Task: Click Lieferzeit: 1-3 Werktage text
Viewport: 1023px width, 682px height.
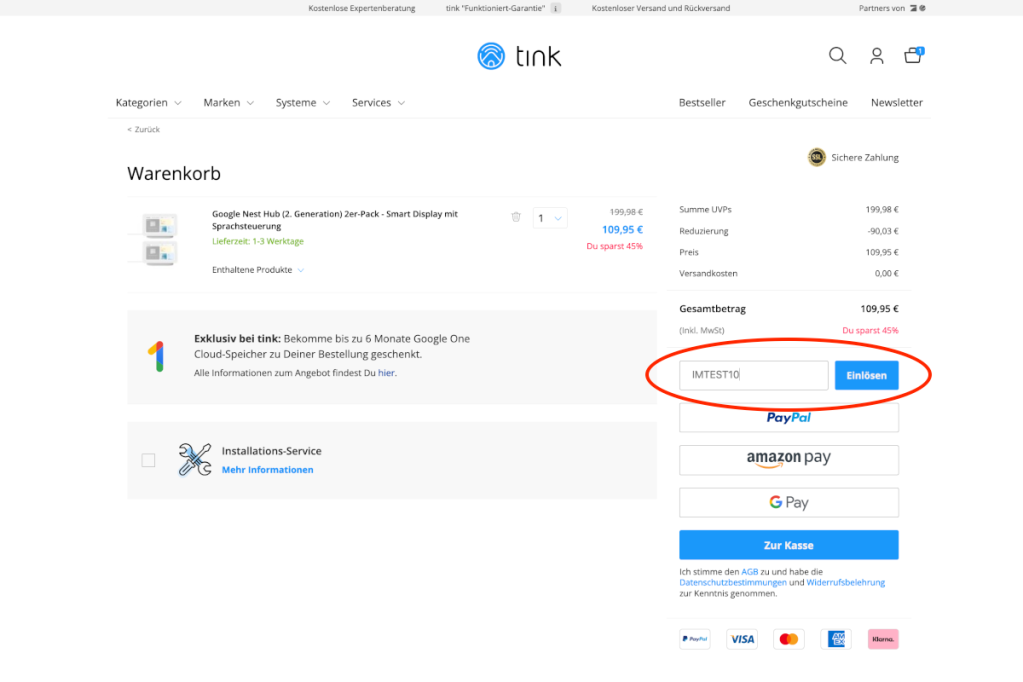Action: pyautogui.click(x=258, y=241)
